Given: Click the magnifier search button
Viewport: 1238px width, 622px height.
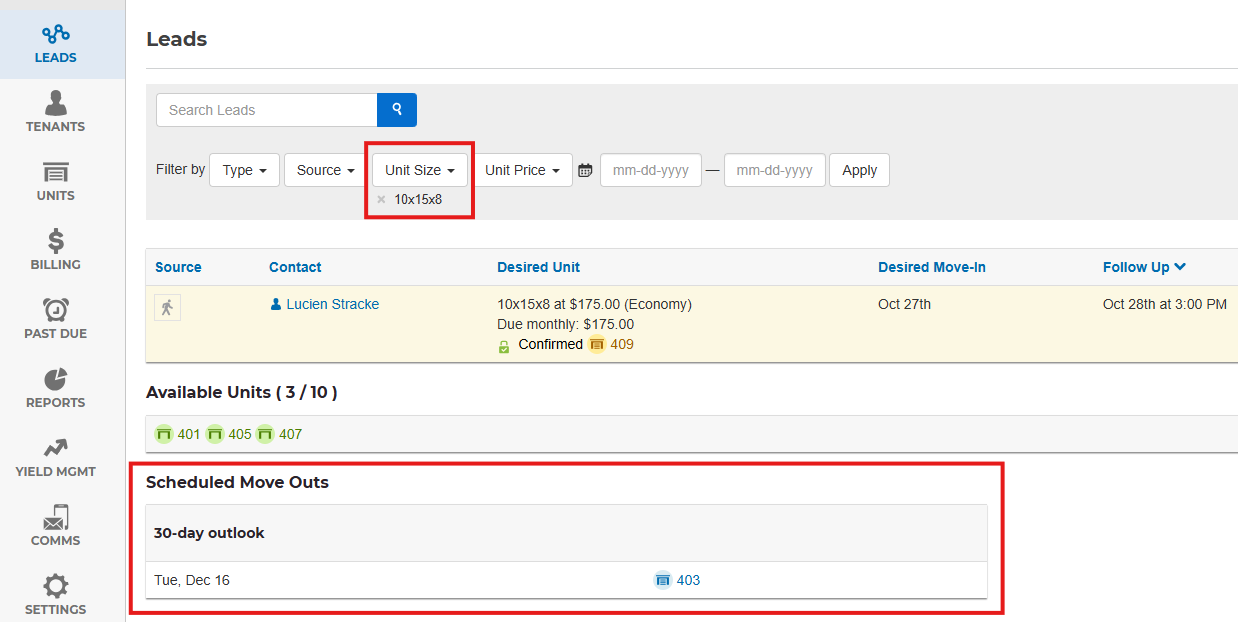Looking at the screenshot, I should point(396,110).
